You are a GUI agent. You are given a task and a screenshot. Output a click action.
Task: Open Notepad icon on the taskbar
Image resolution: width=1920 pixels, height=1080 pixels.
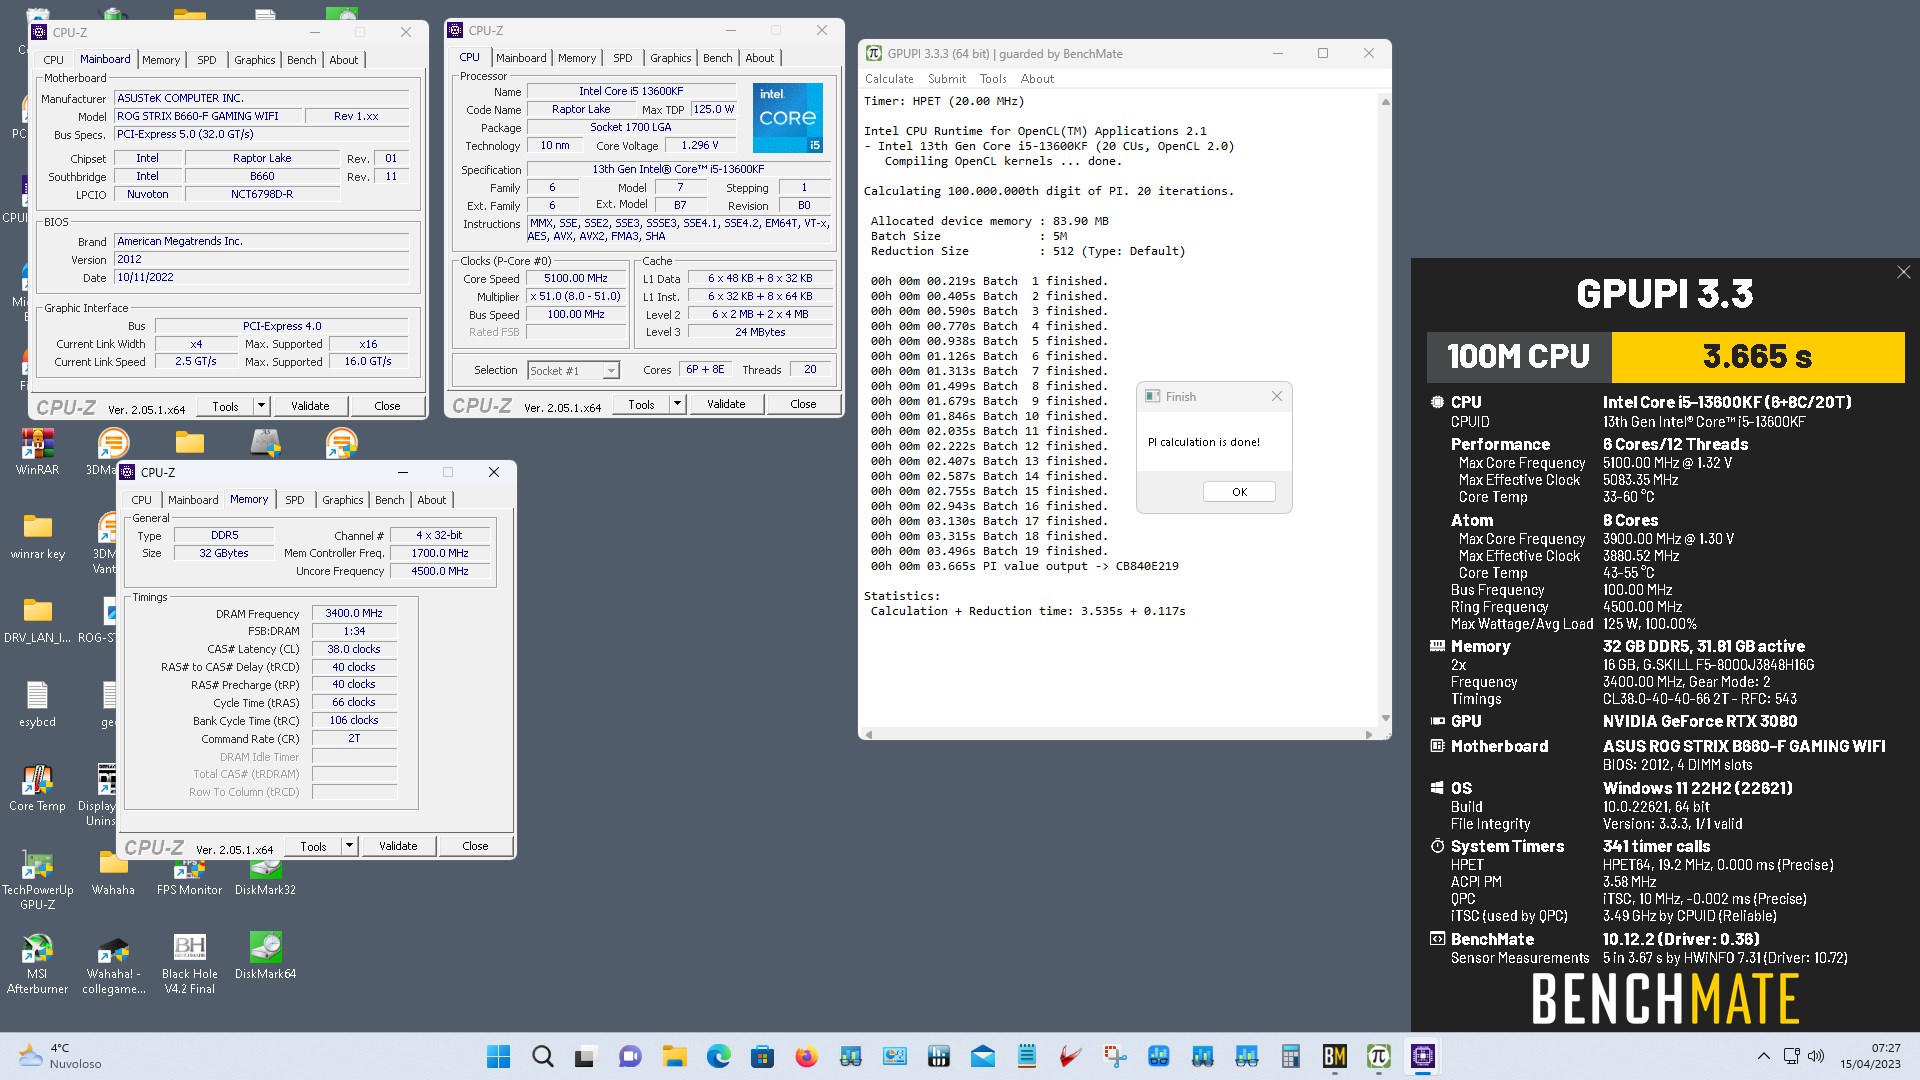coord(1026,1056)
